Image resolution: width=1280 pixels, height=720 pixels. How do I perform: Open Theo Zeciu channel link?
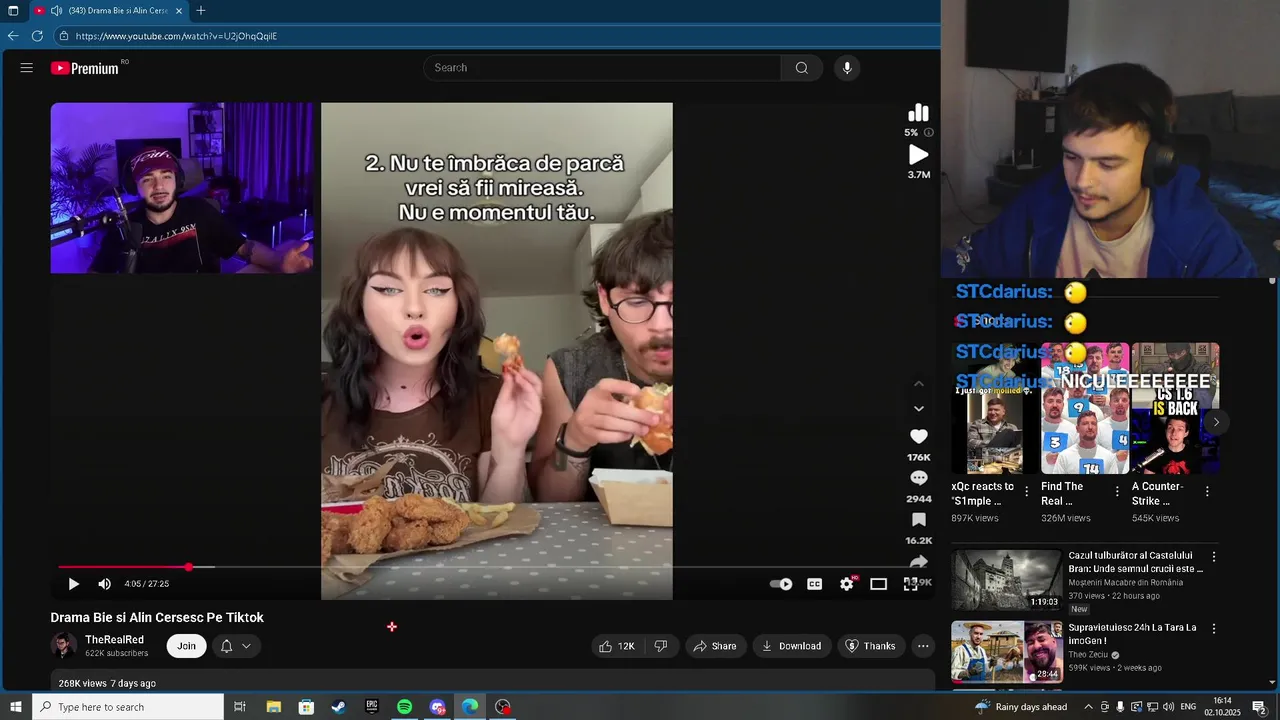tap(1088, 655)
